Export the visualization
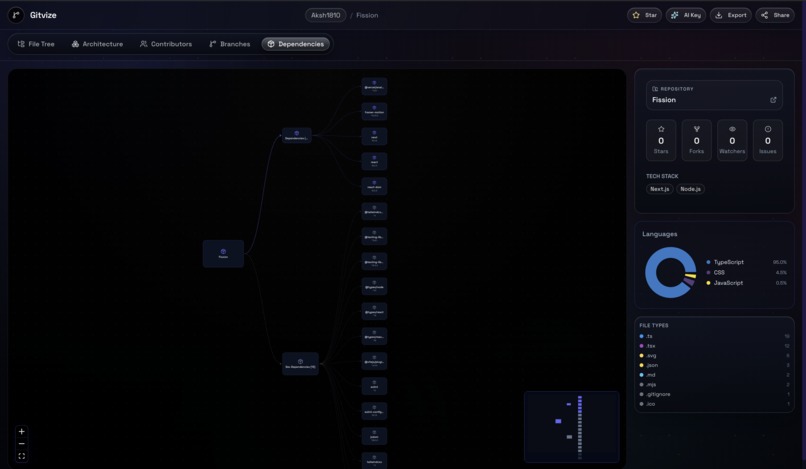The image size is (806, 469). pos(730,15)
